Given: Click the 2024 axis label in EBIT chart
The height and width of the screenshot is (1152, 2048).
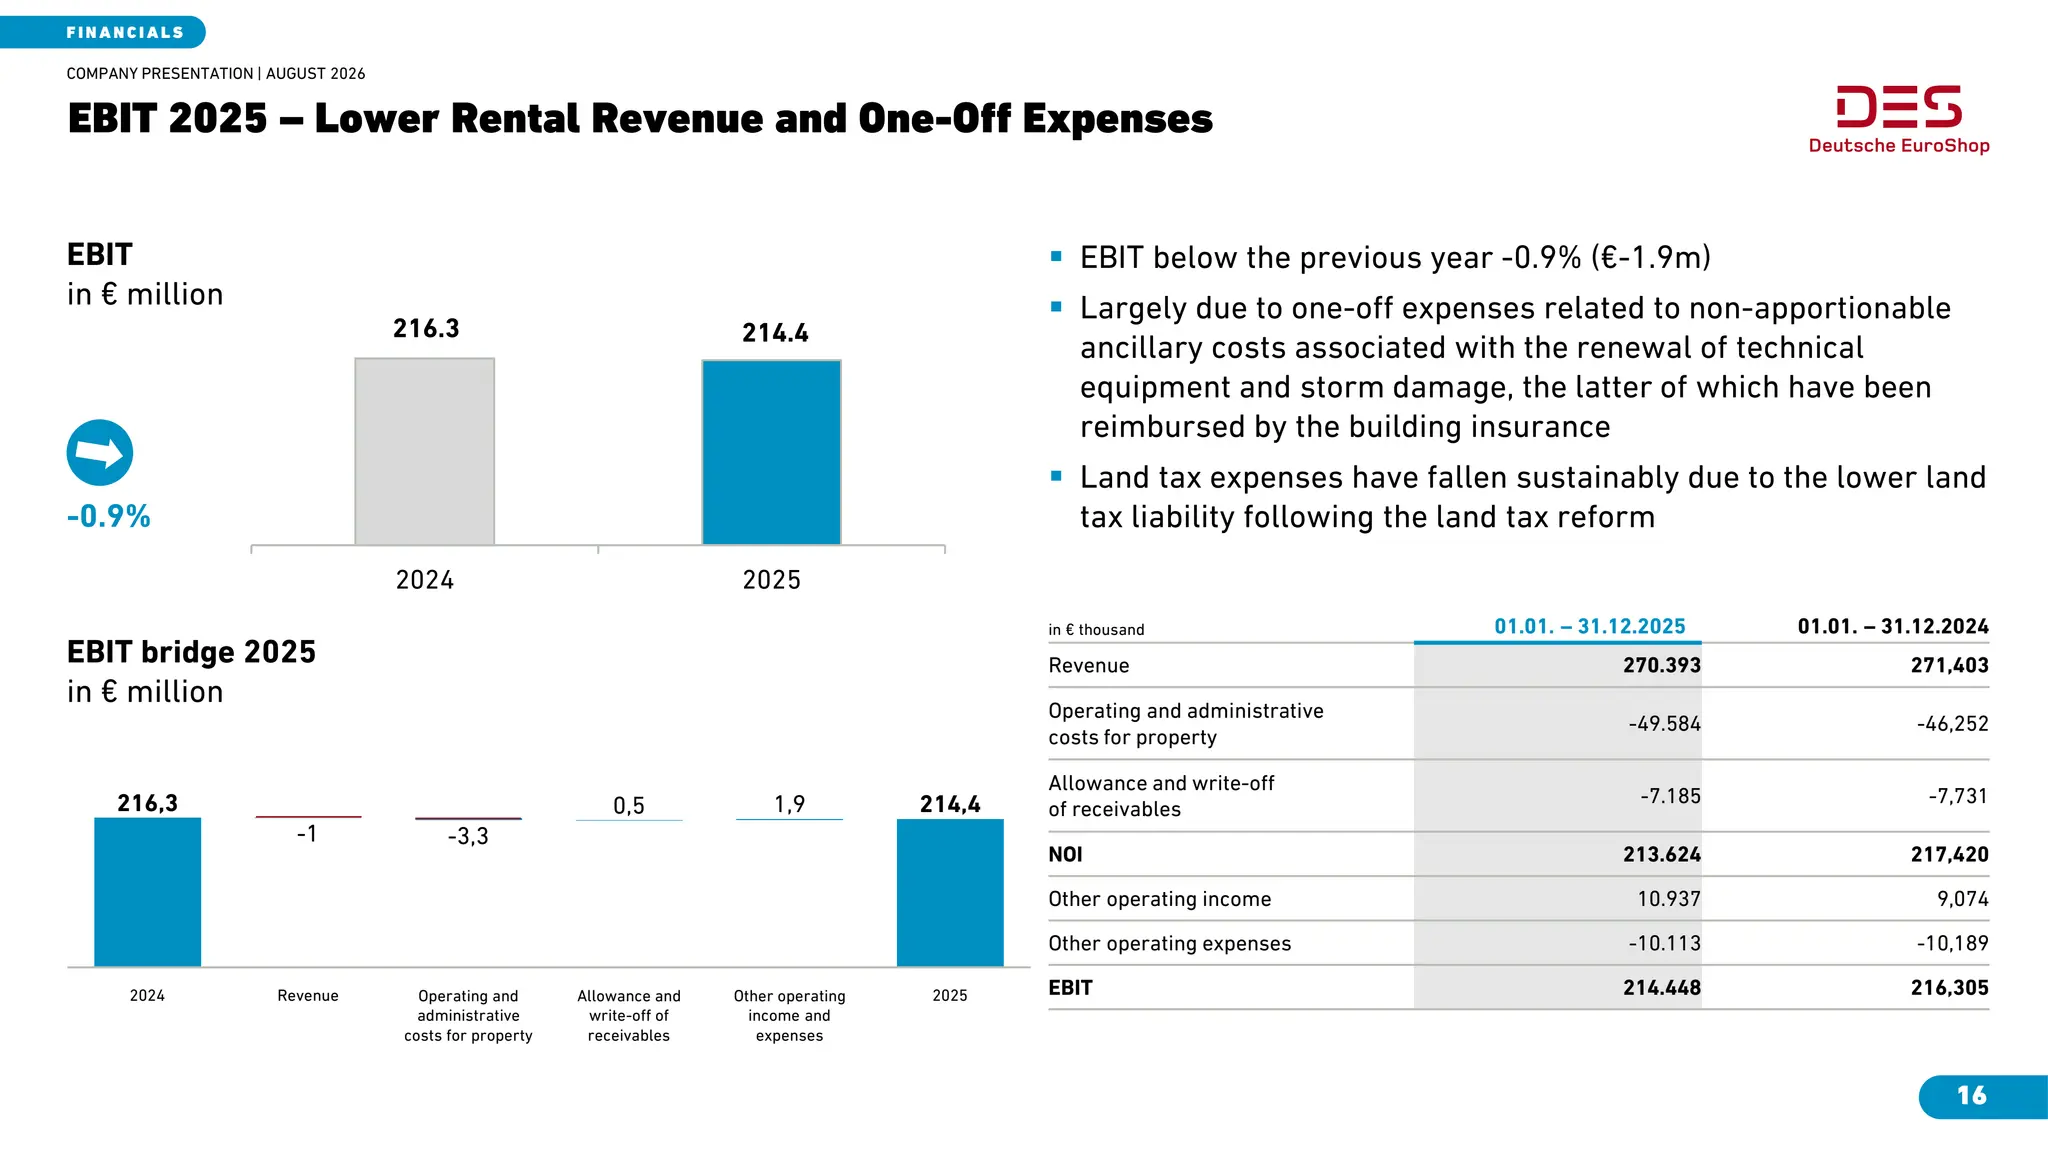Looking at the screenshot, I should coord(425,580).
